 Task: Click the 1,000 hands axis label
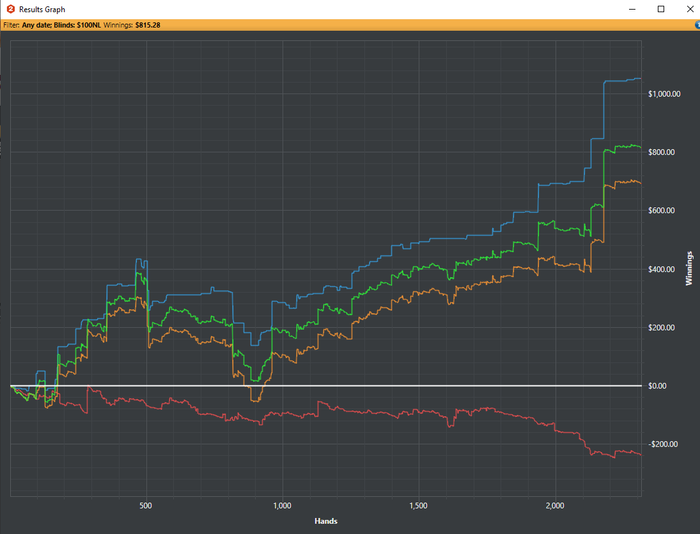pyautogui.click(x=282, y=506)
